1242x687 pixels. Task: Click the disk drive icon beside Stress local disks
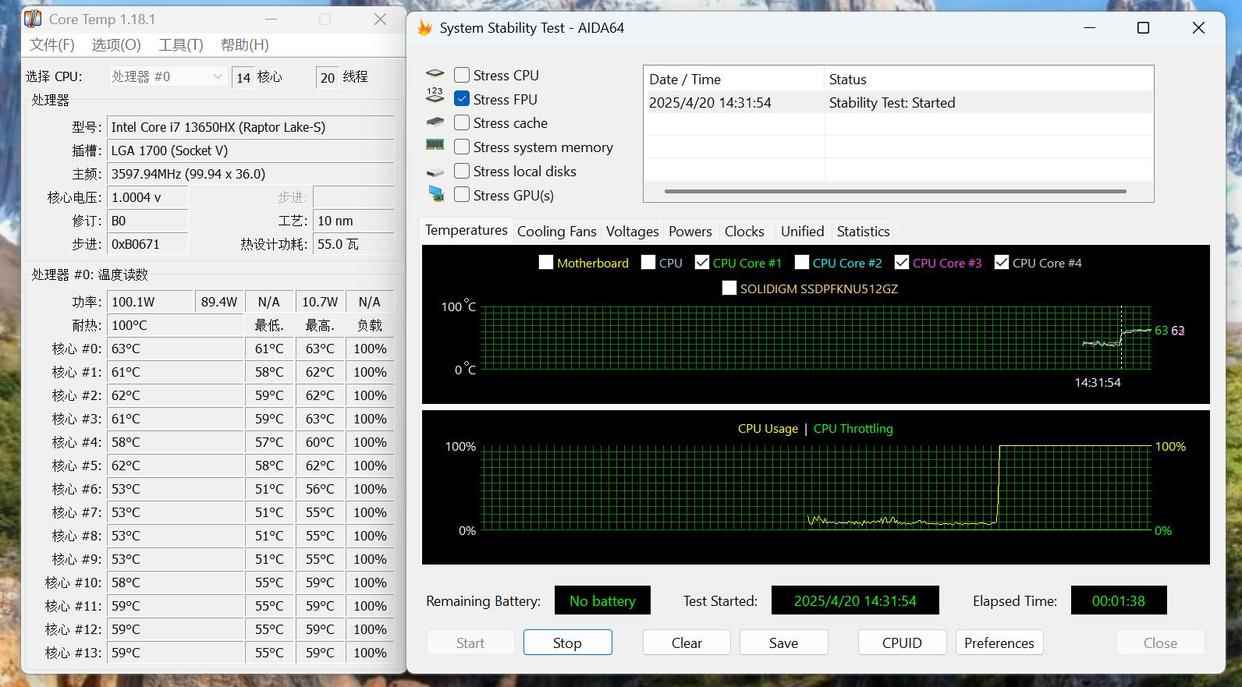[435, 171]
